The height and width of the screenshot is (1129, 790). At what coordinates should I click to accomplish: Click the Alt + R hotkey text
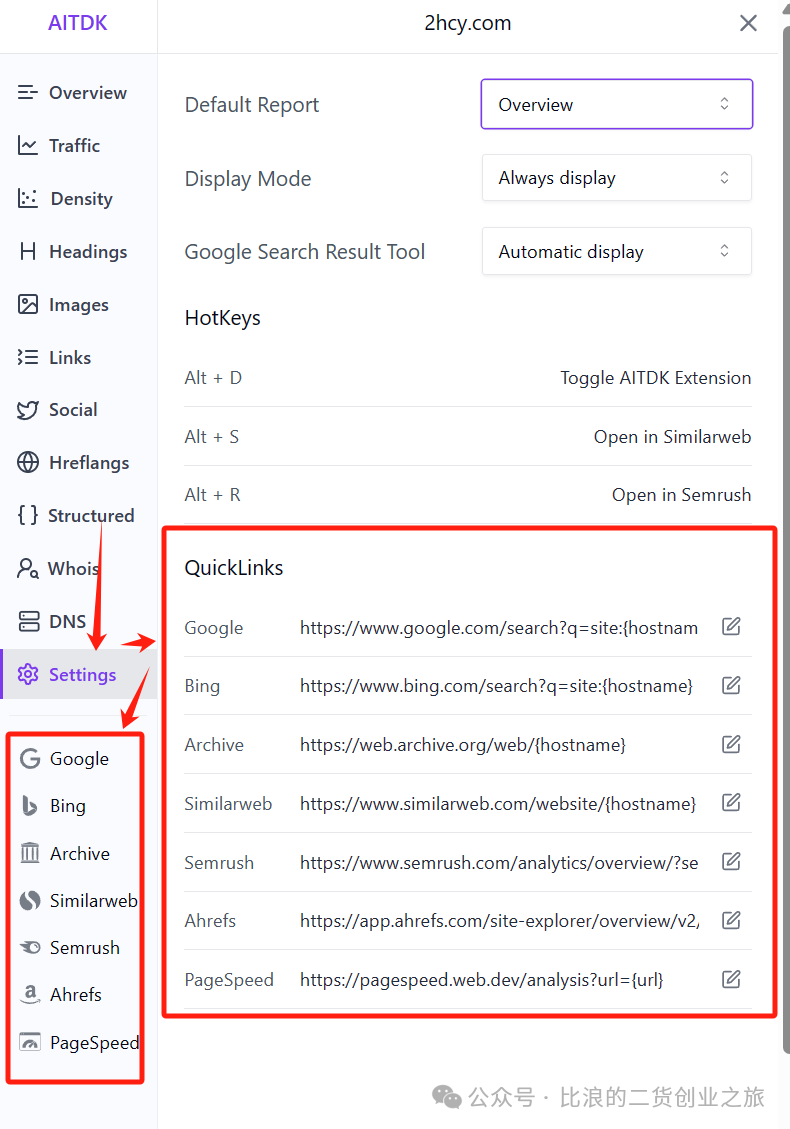pos(212,495)
